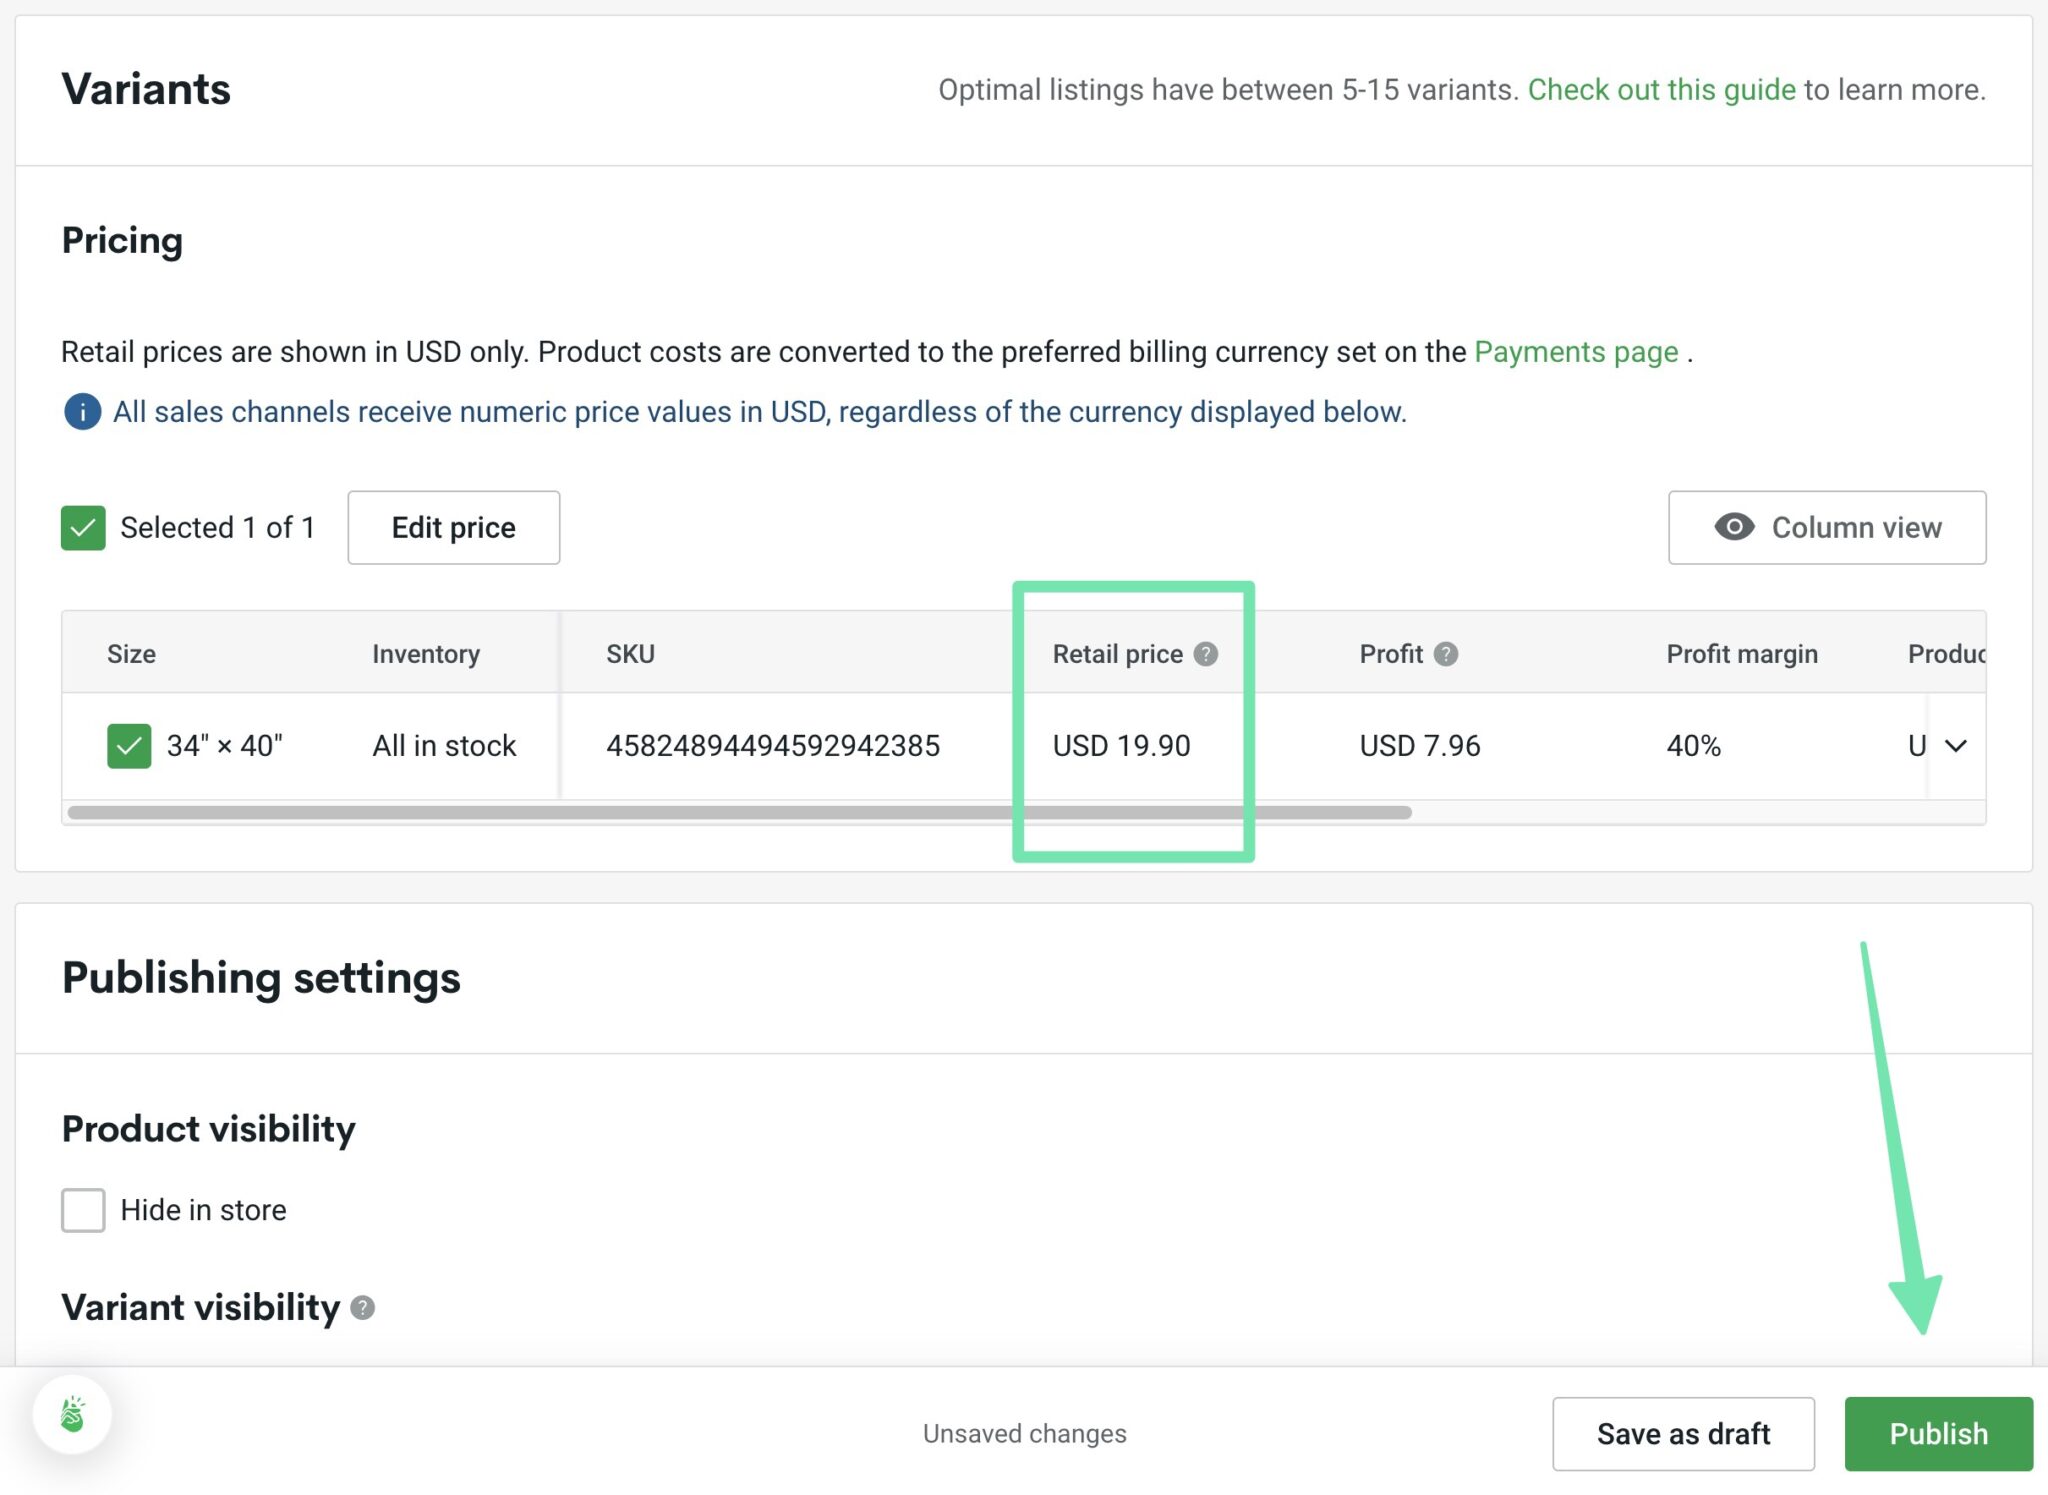Navigate to the Payments page link
Image resolution: width=2048 pixels, height=1495 pixels.
1576,351
